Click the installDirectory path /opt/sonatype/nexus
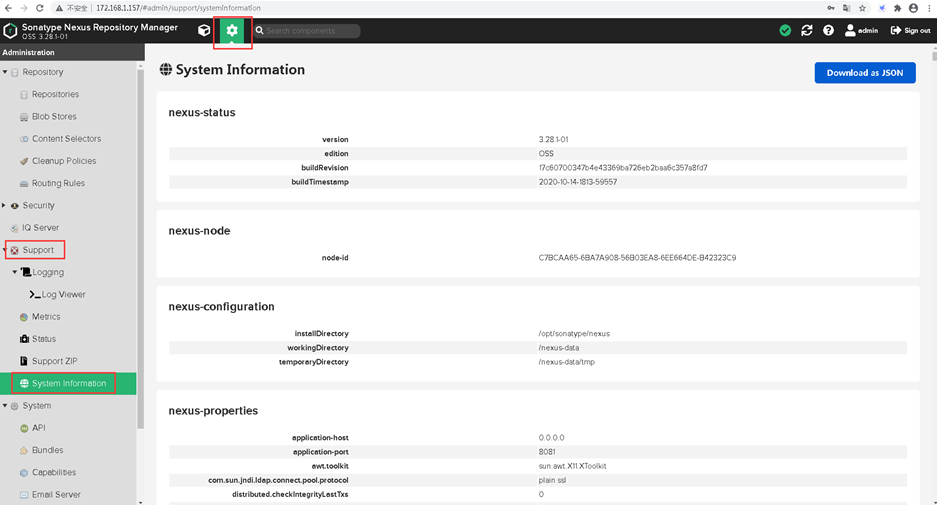 574,334
